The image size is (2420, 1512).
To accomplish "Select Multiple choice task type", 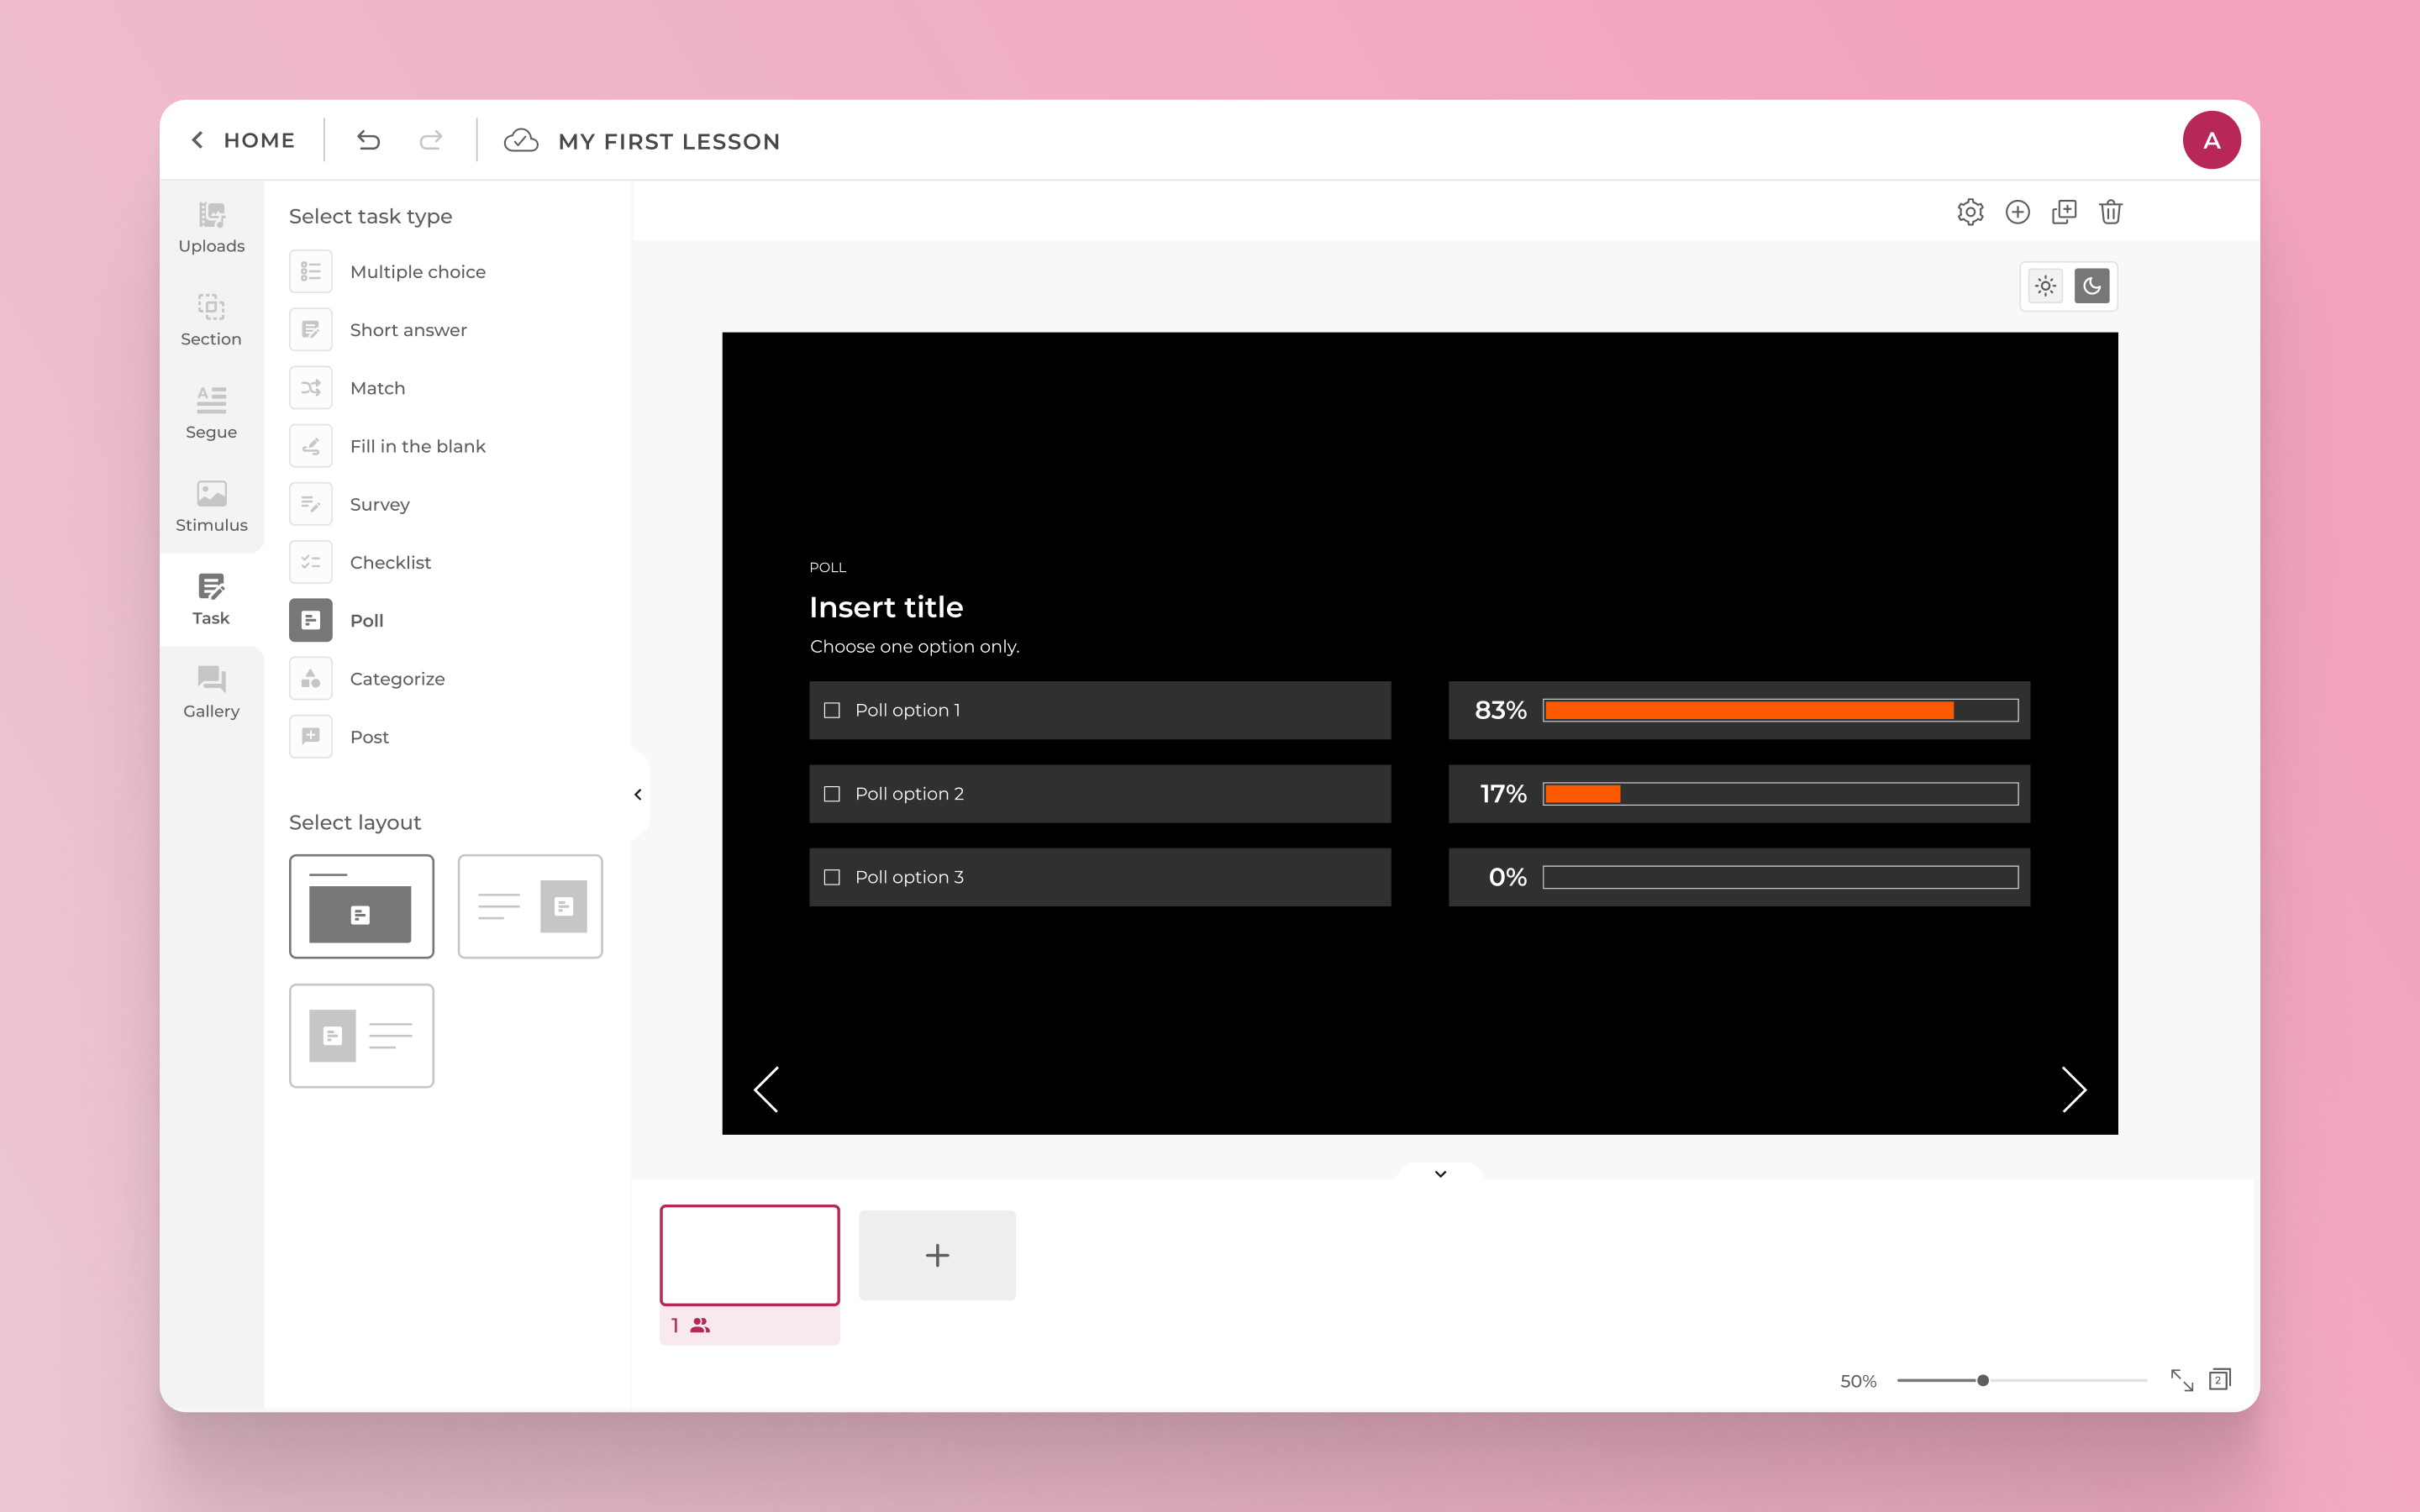I will coord(417,272).
